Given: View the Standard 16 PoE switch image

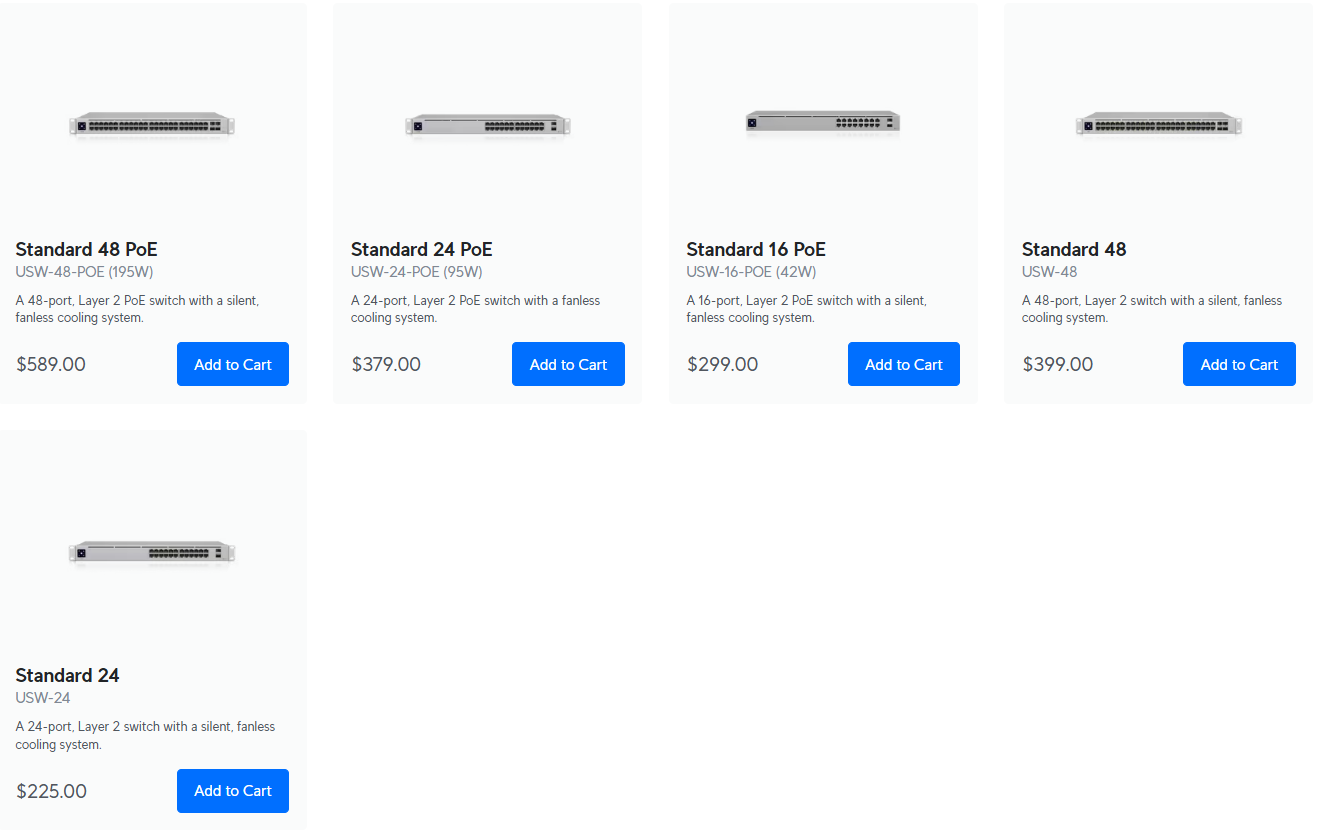Looking at the screenshot, I should pyautogui.click(x=823, y=122).
